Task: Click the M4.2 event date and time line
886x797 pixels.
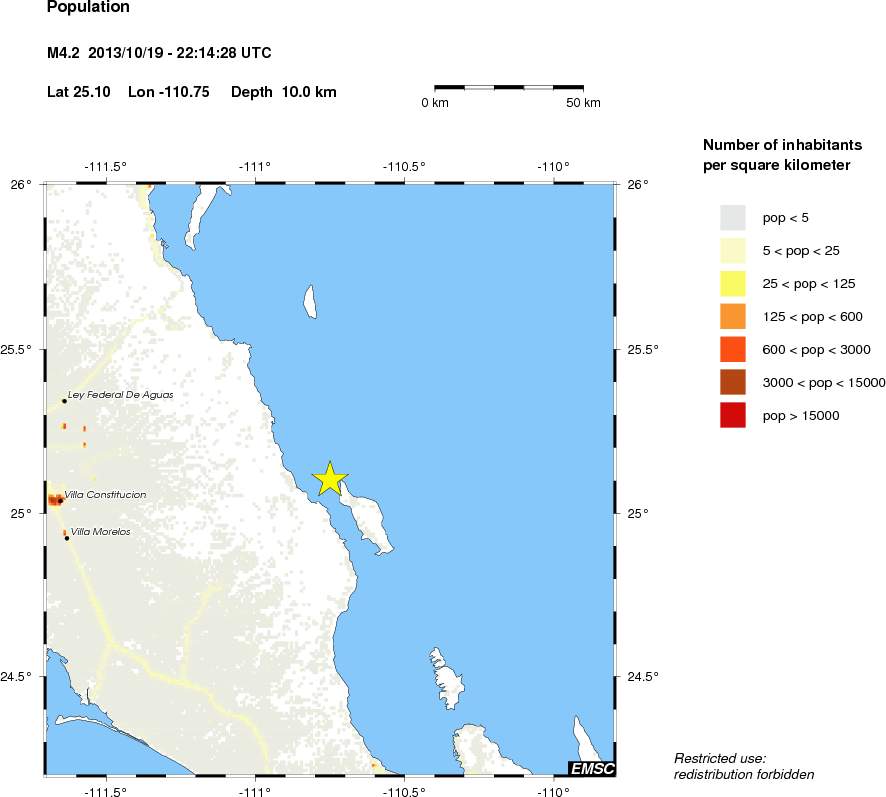Action: pyautogui.click(x=160, y=53)
